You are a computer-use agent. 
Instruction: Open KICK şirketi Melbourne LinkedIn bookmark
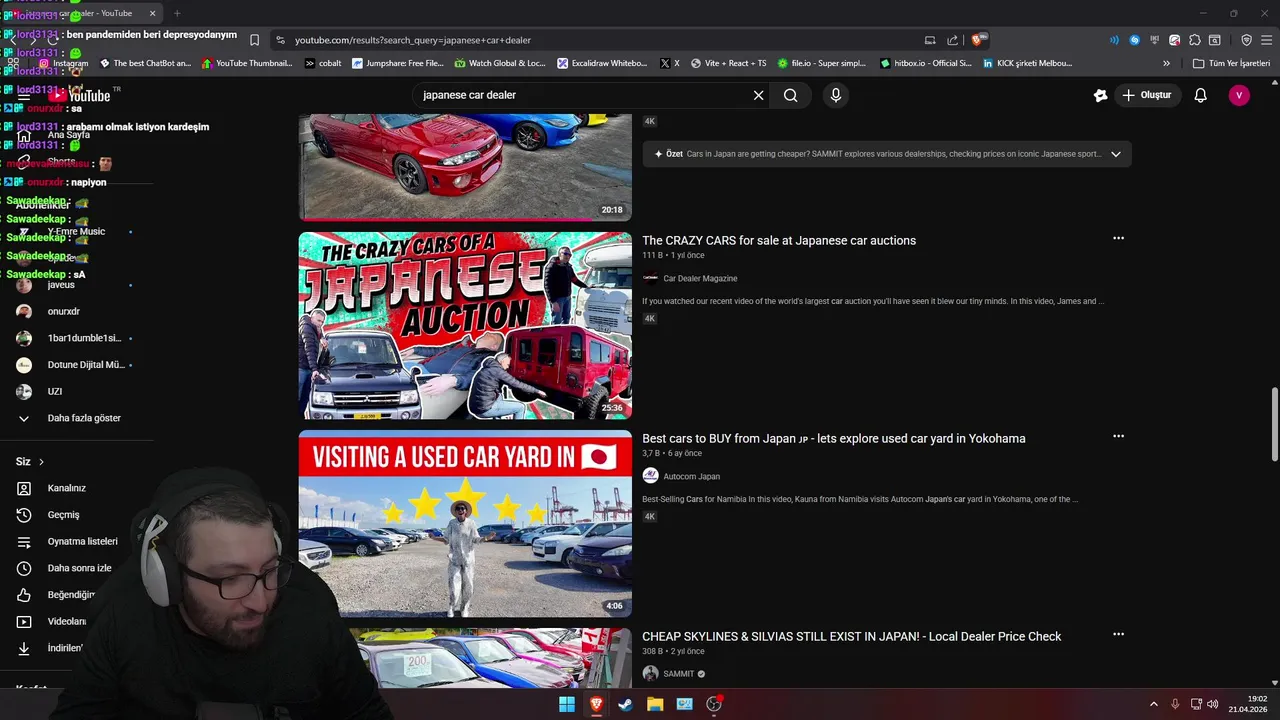(1027, 63)
